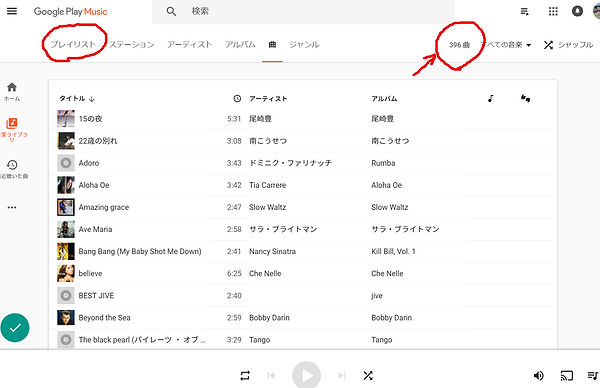Select the 曲 songs tab
Viewport: 600px width, 388px height.
(272, 45)
